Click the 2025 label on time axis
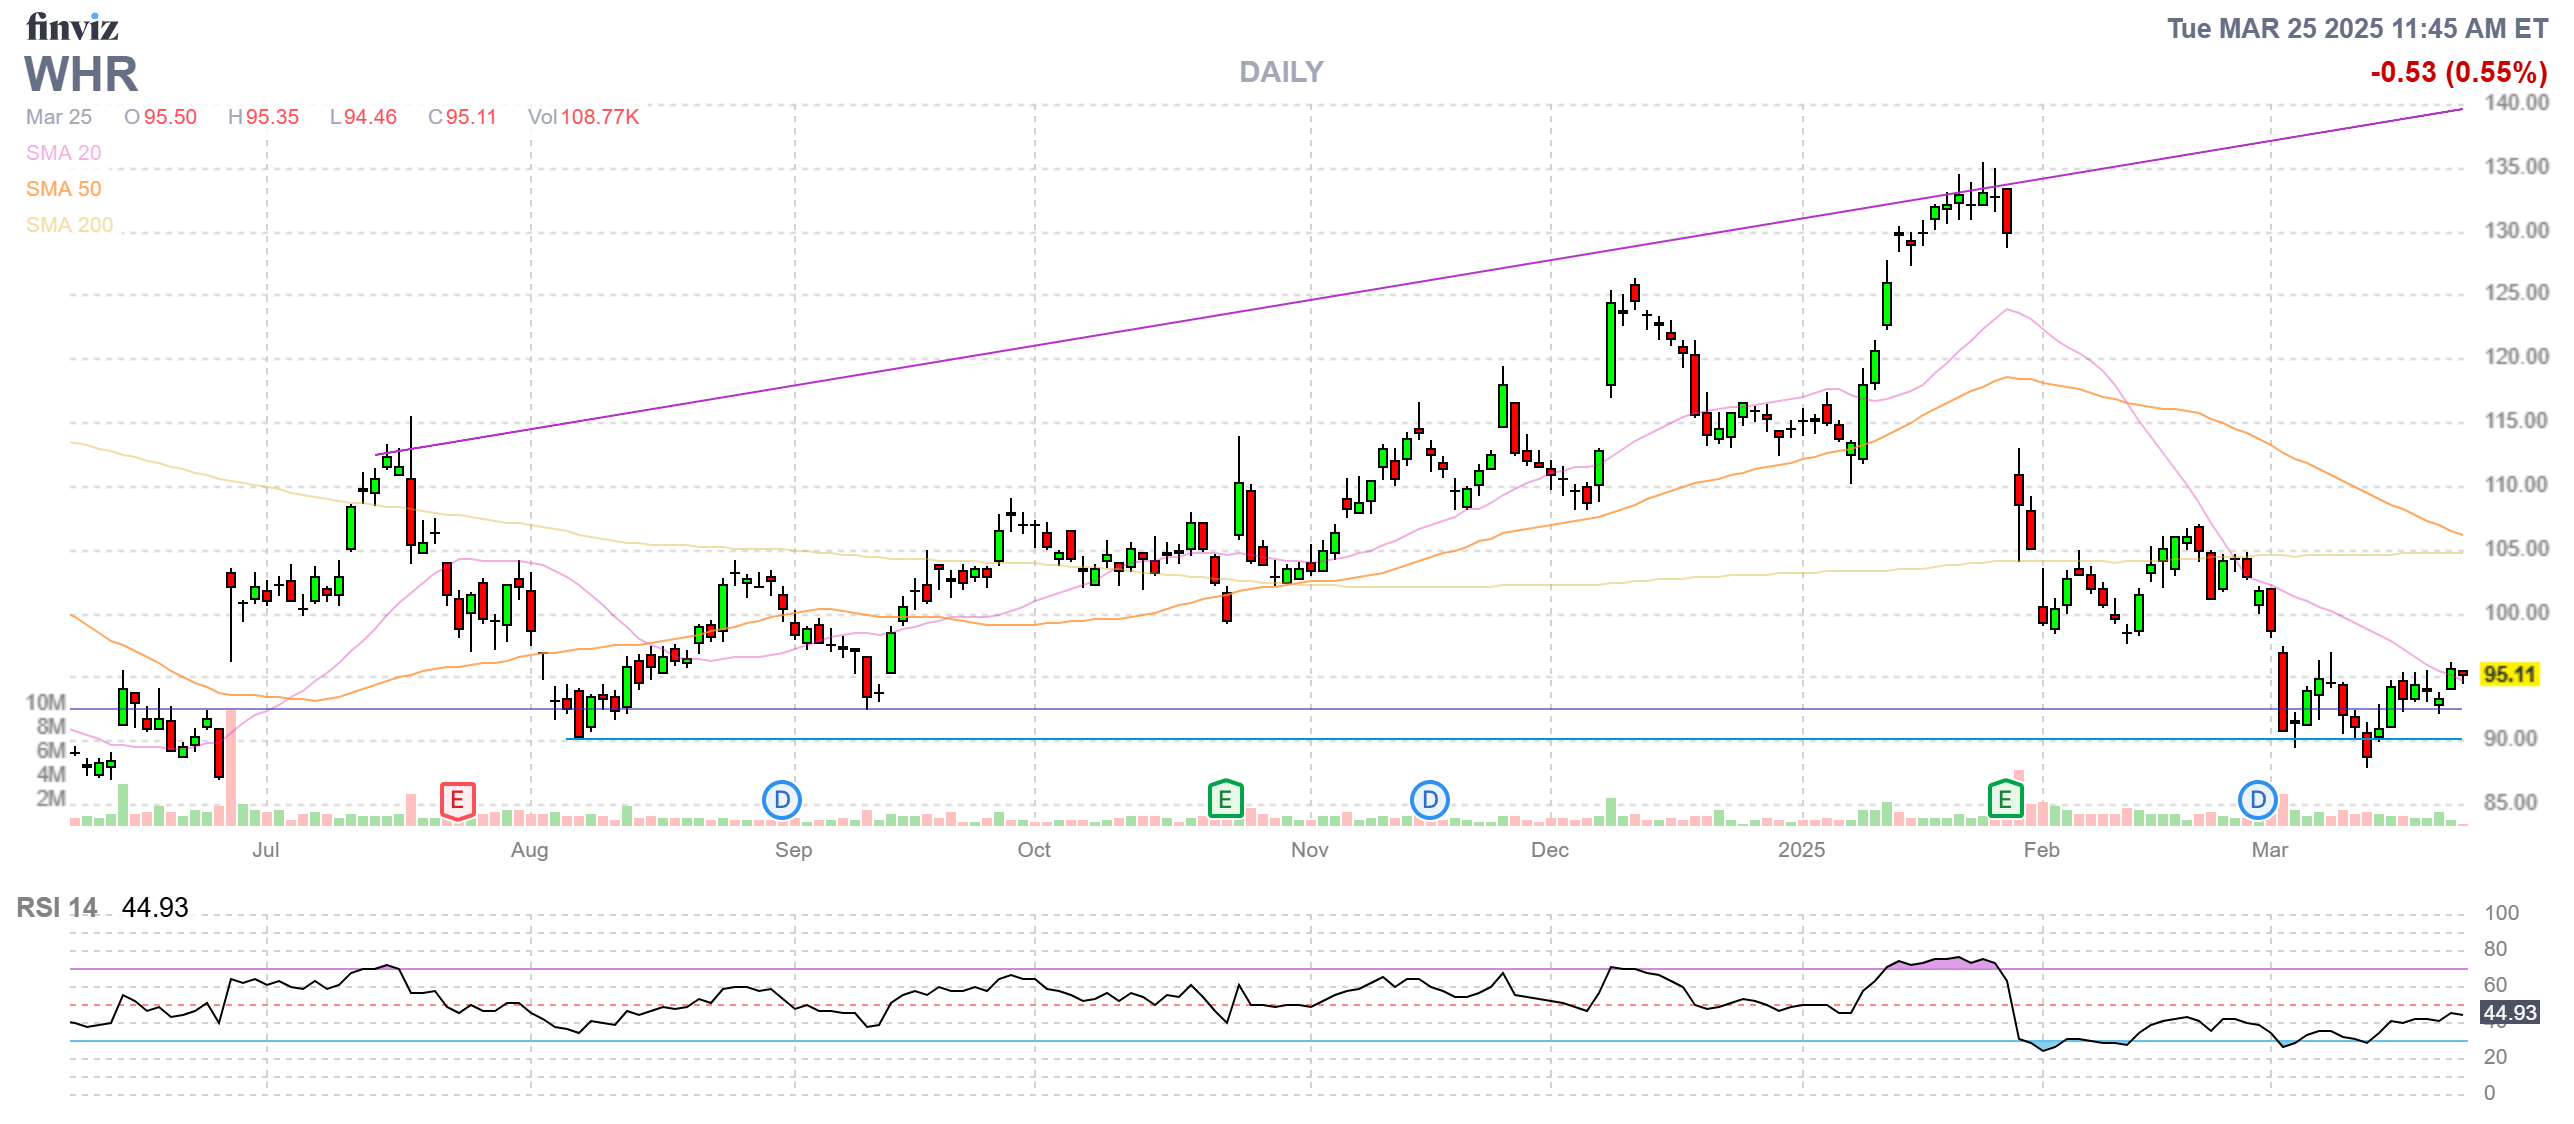The image size is (2574, 1124). coord(1801,850)
